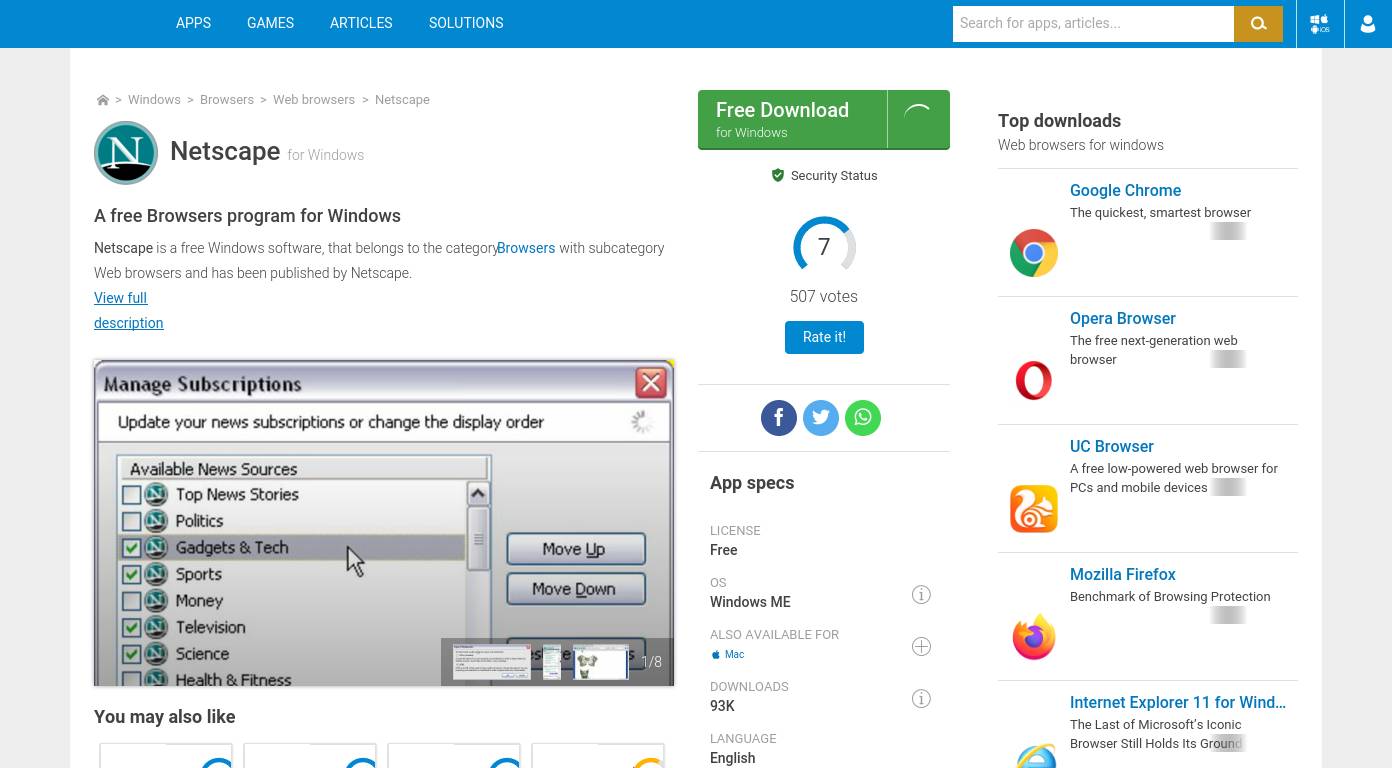Open the View full description link
This screenshot has height=768, width=1392.
coord(128,310)
